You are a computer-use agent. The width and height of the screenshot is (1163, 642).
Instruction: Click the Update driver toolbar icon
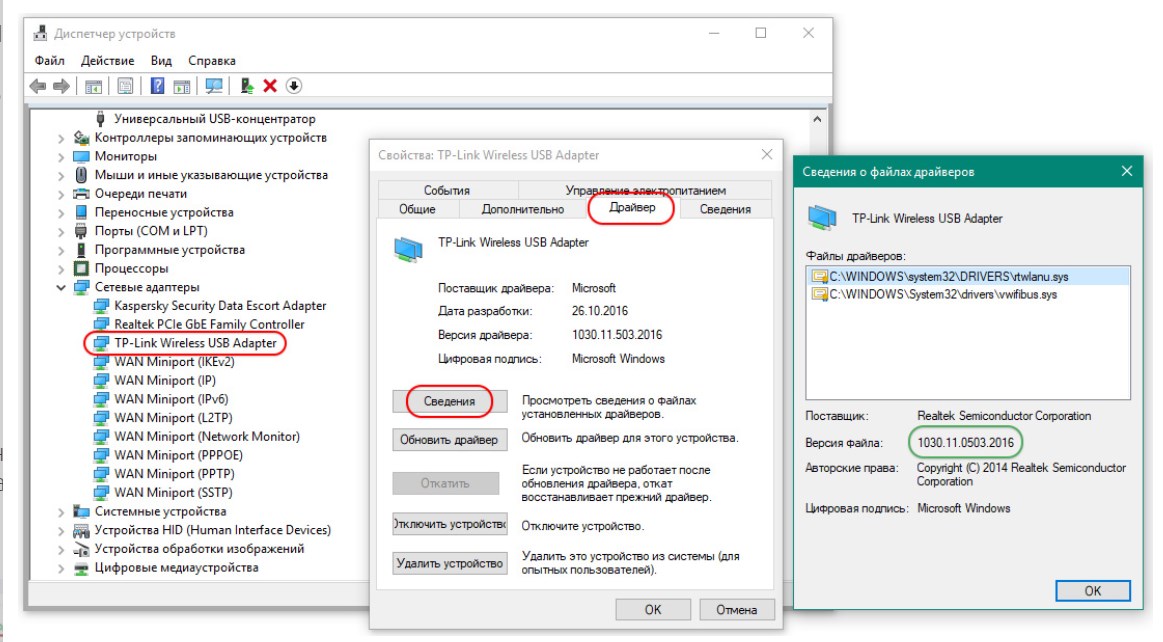(247, 86)
